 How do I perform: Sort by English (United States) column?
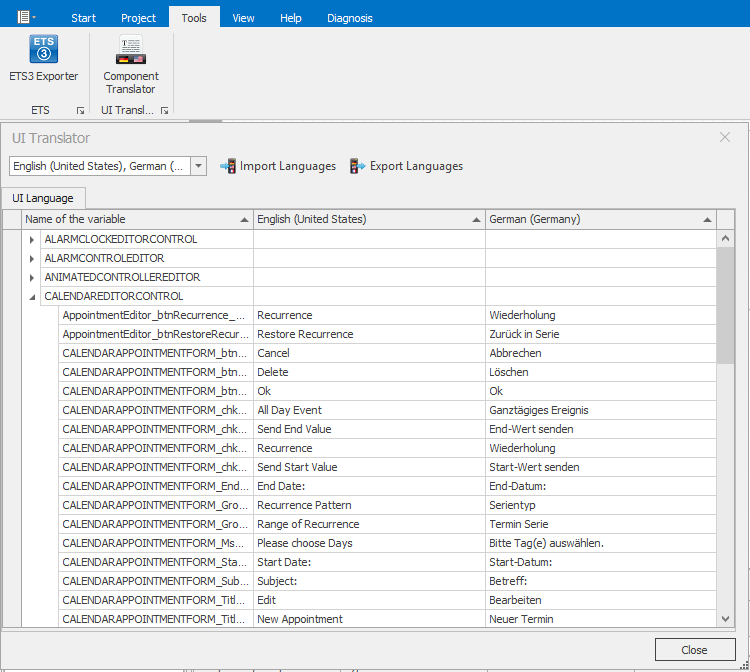369,219
